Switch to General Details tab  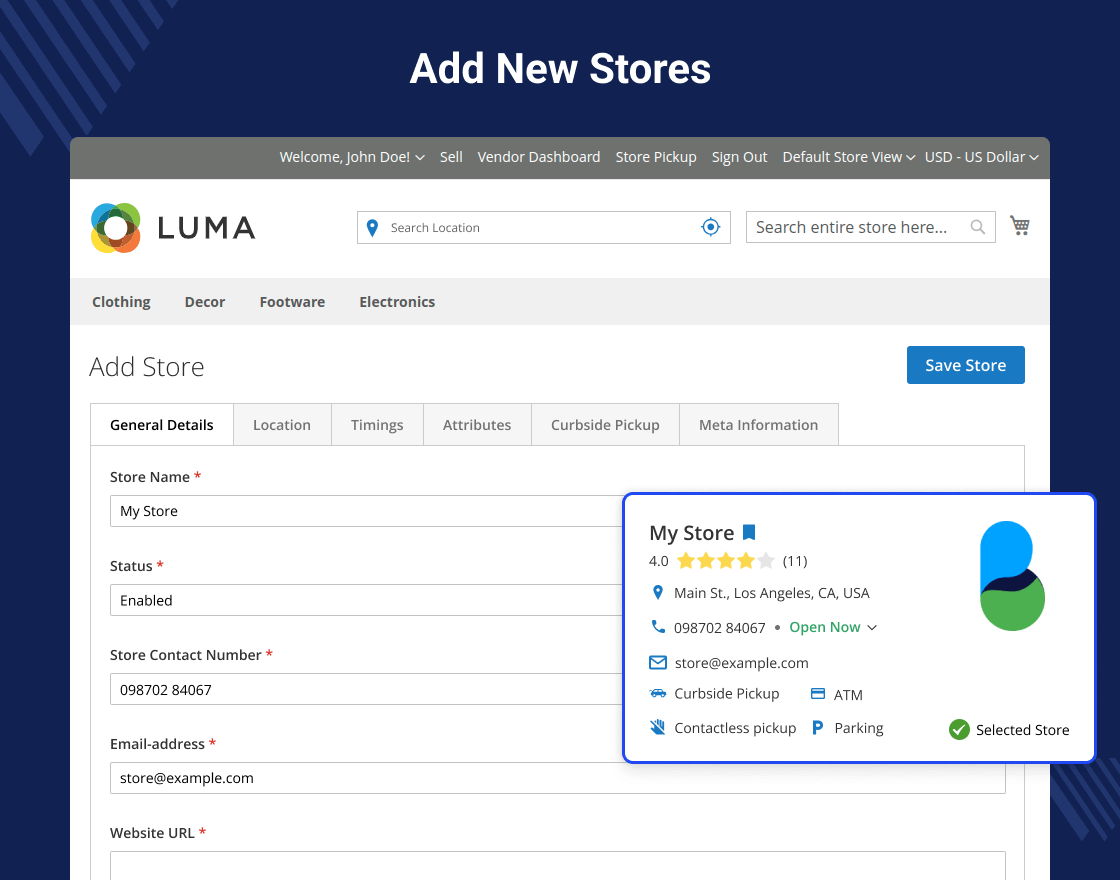tap(162, 425)
